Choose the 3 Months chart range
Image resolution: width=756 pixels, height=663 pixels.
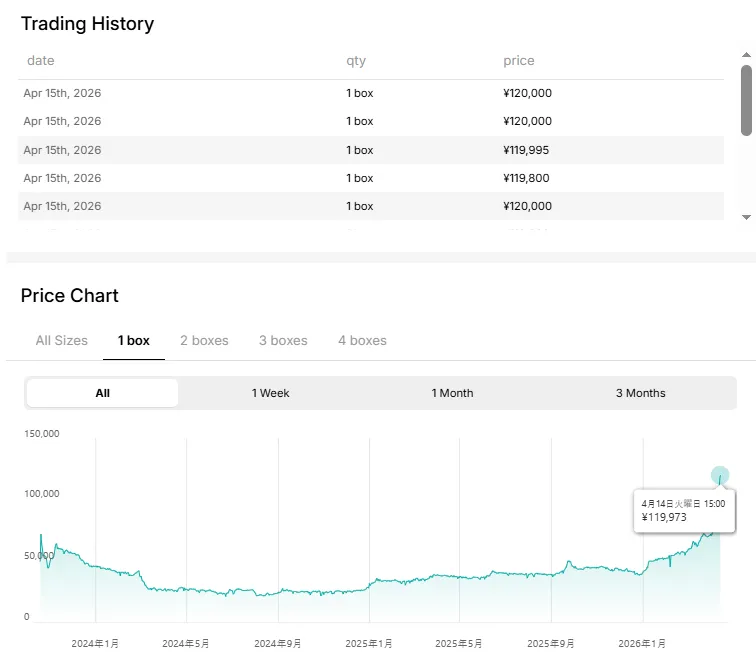[640, 393]
